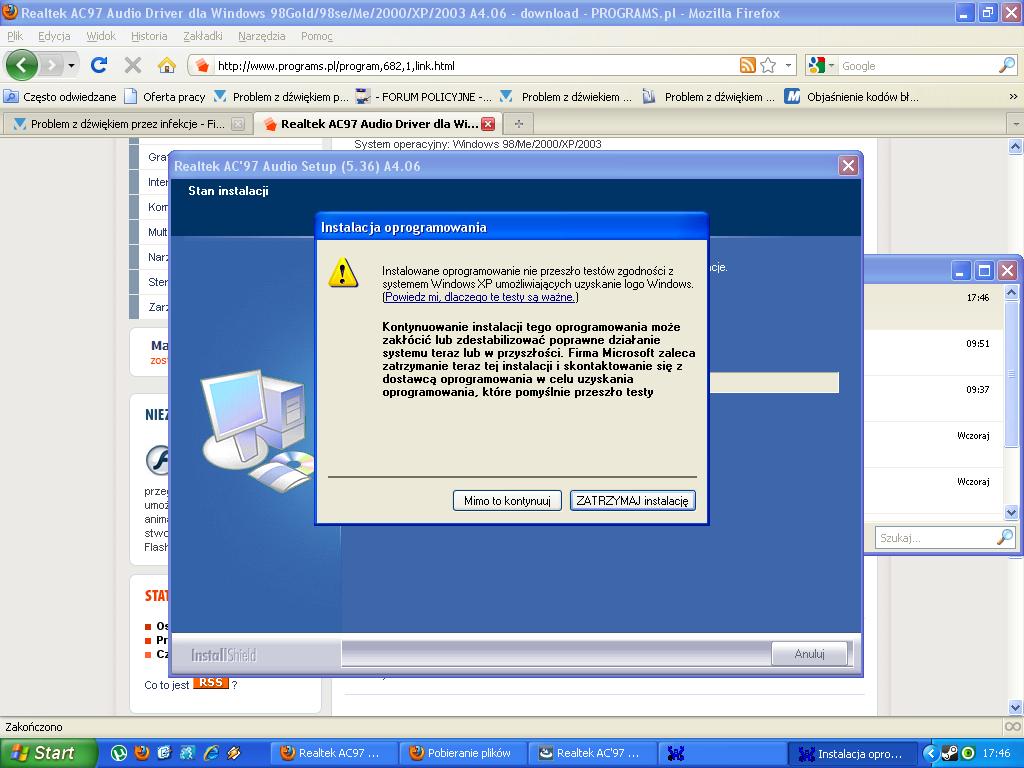This screenshot has width=1024, height=768.
Task: Open Objaśnienie kodów bł... bookmark
Action: click(x=852, y=97)
